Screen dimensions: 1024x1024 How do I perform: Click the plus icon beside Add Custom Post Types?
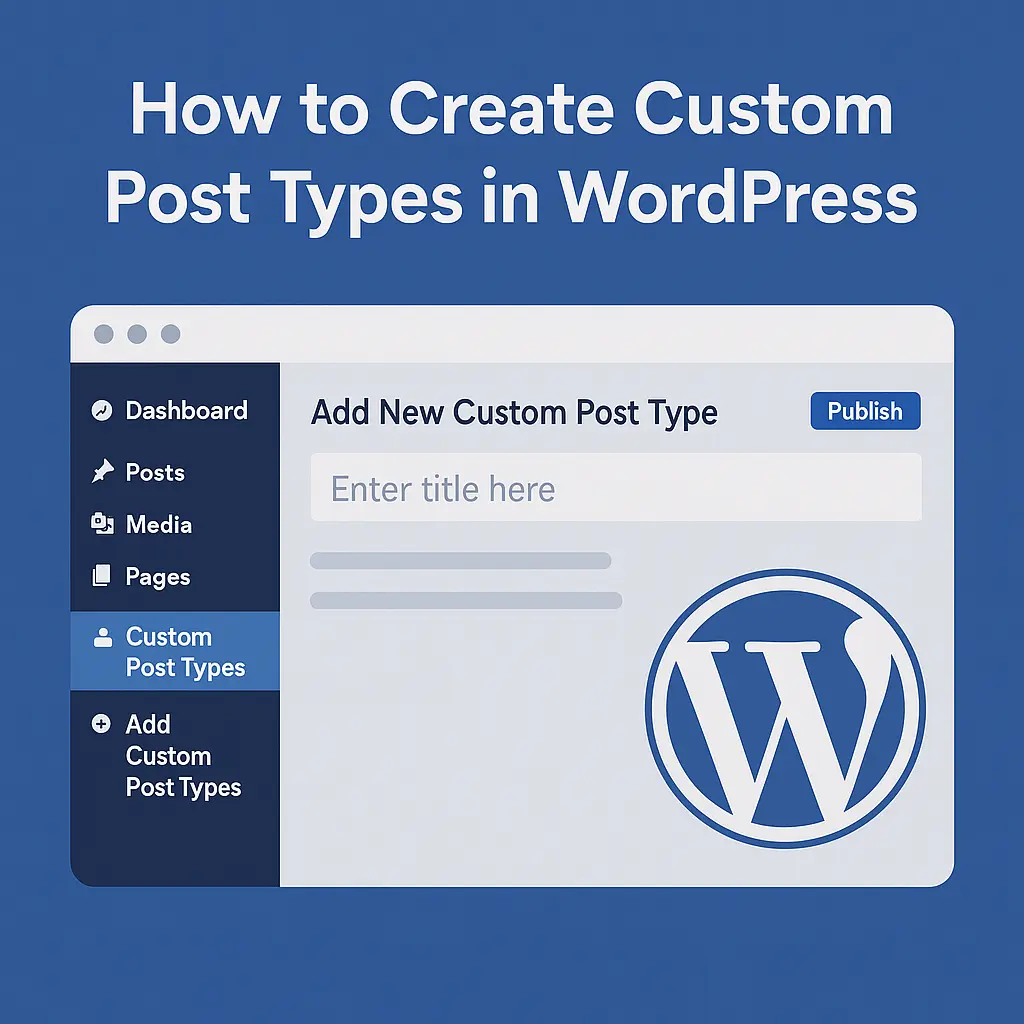tap(103, 724)
